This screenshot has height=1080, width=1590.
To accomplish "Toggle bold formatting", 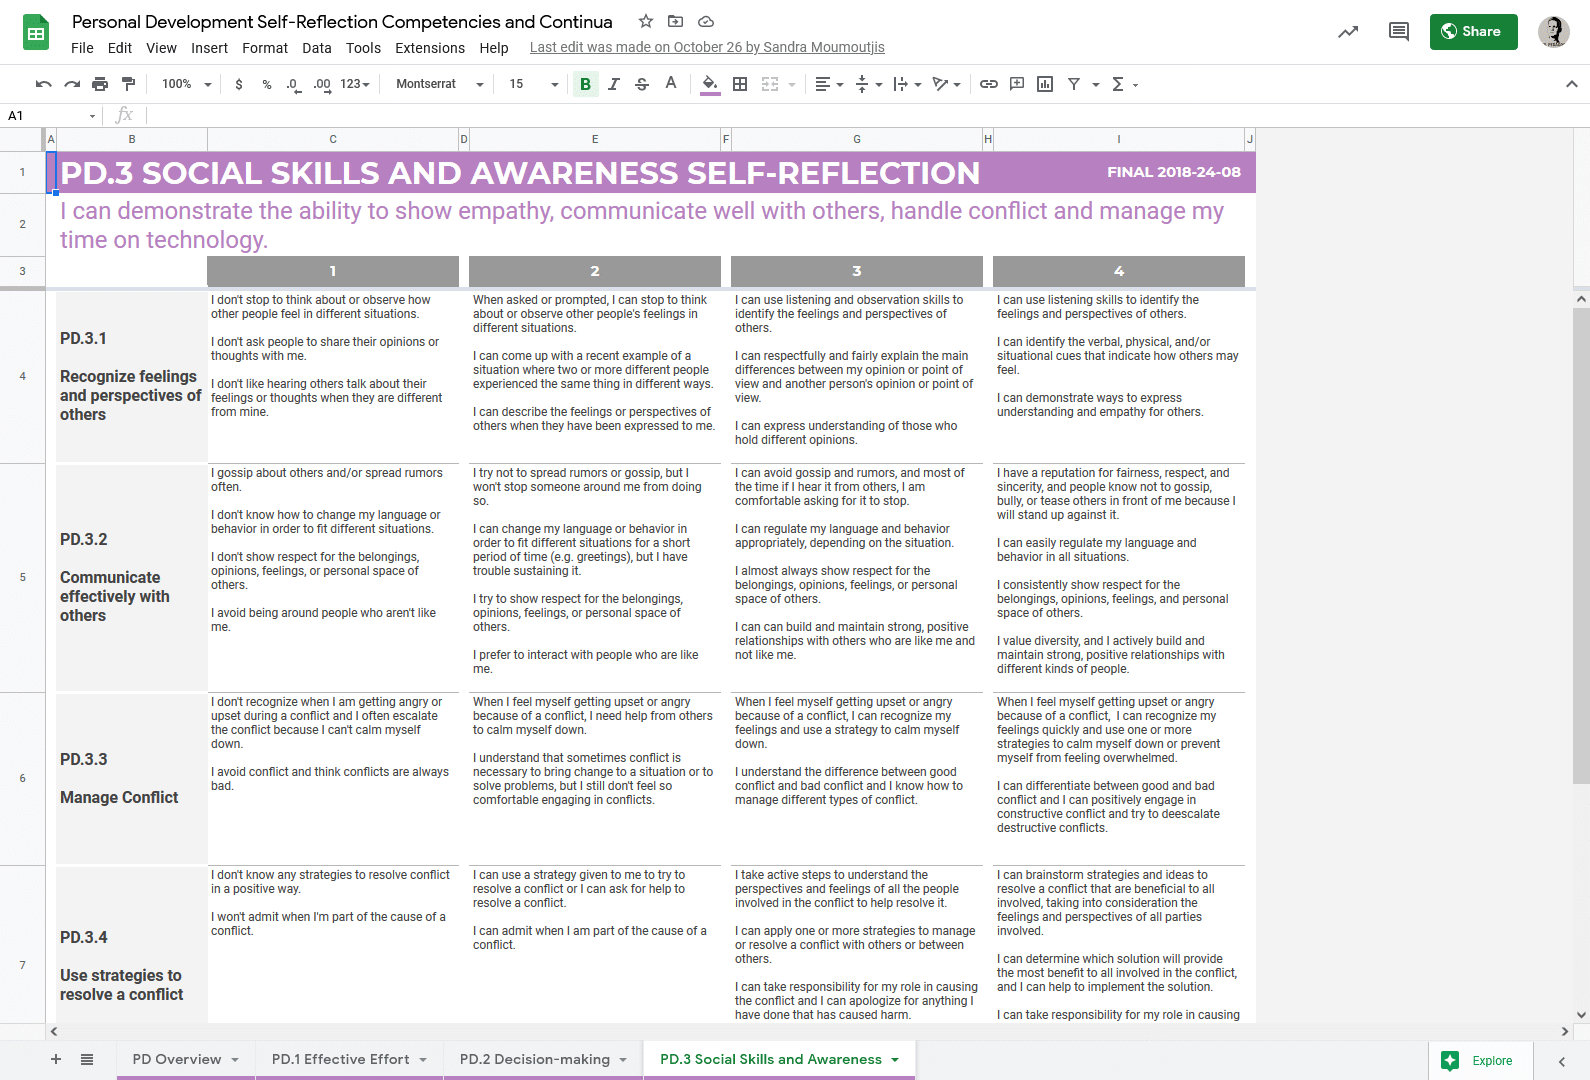I will click(585, 84).
